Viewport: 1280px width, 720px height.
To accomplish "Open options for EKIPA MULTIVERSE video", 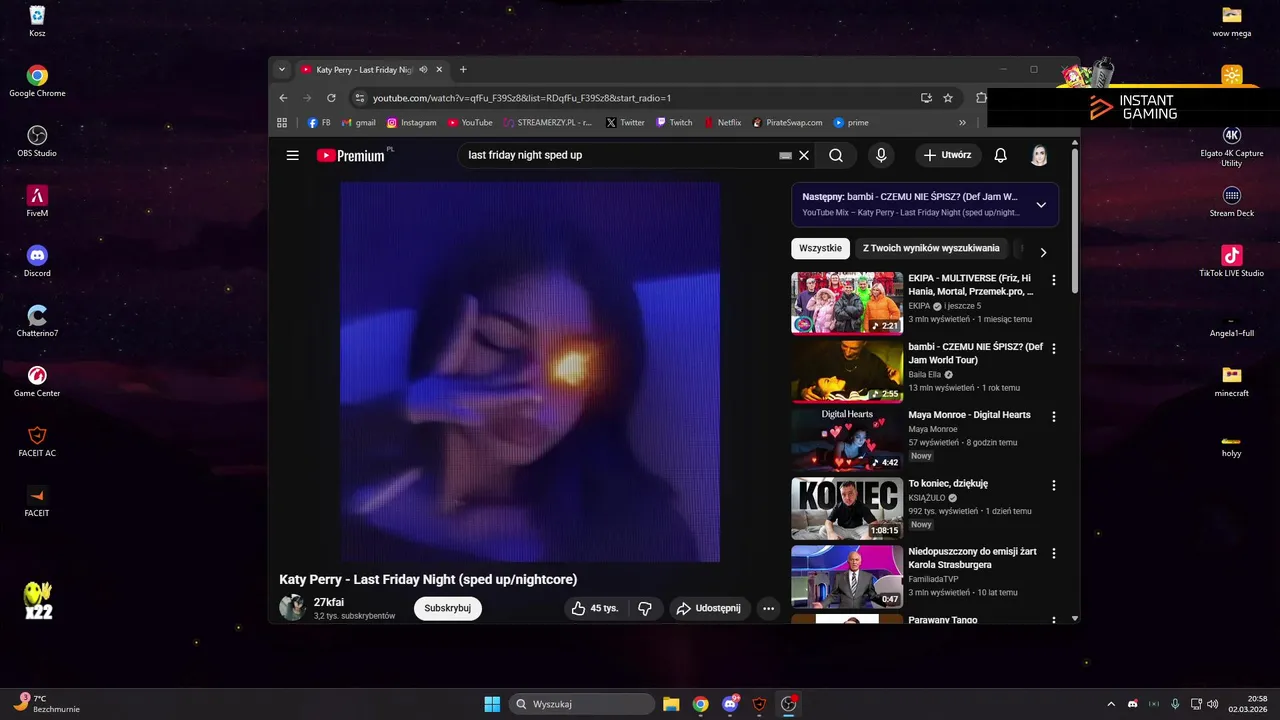I will tap(1053, 281).
